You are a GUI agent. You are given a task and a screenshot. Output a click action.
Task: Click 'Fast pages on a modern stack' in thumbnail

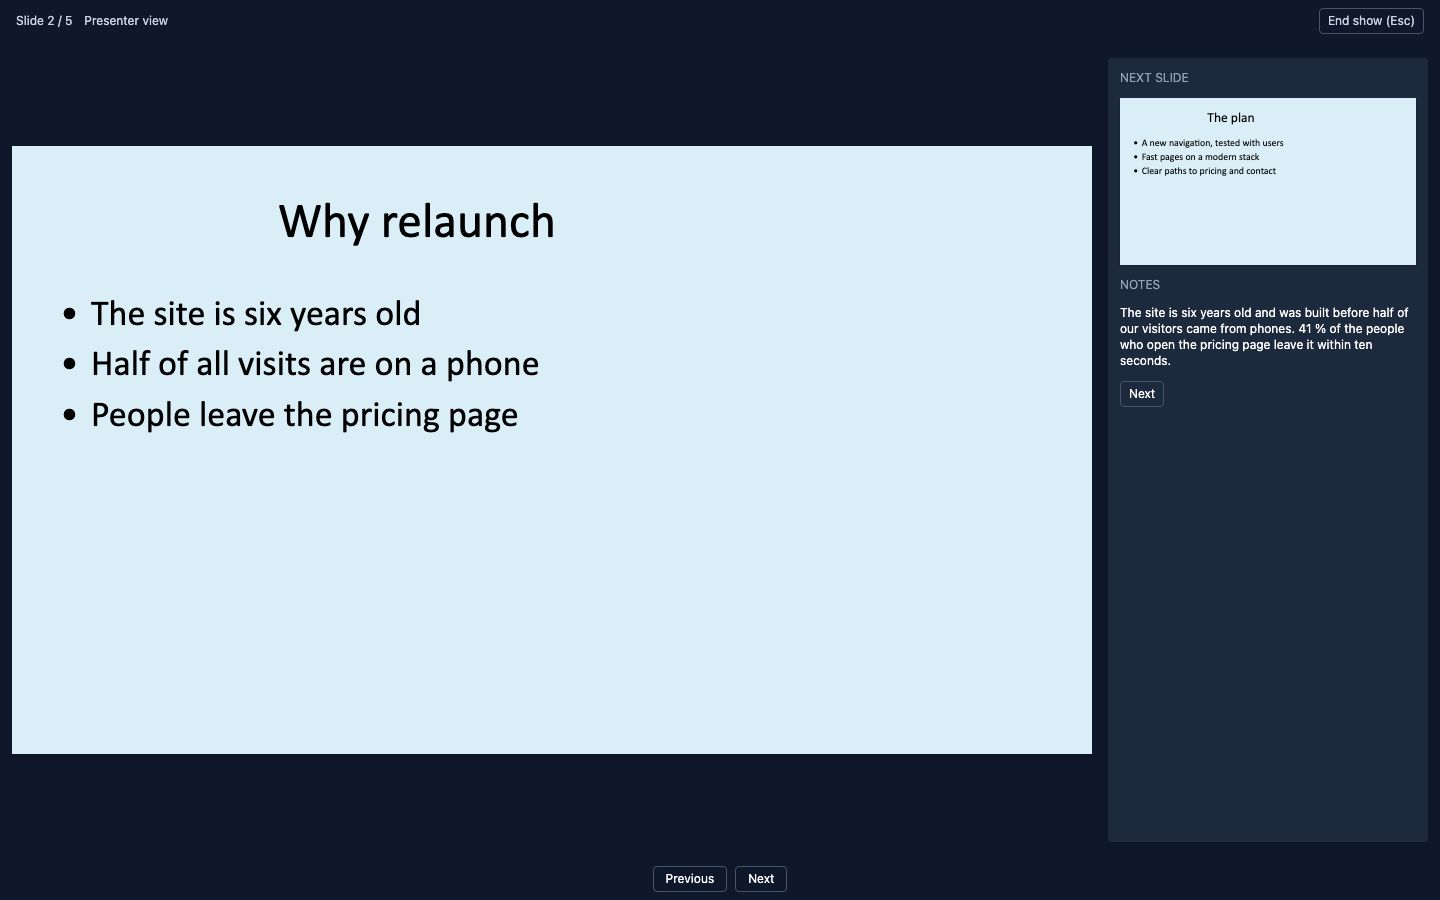[x=1201, y=157]
